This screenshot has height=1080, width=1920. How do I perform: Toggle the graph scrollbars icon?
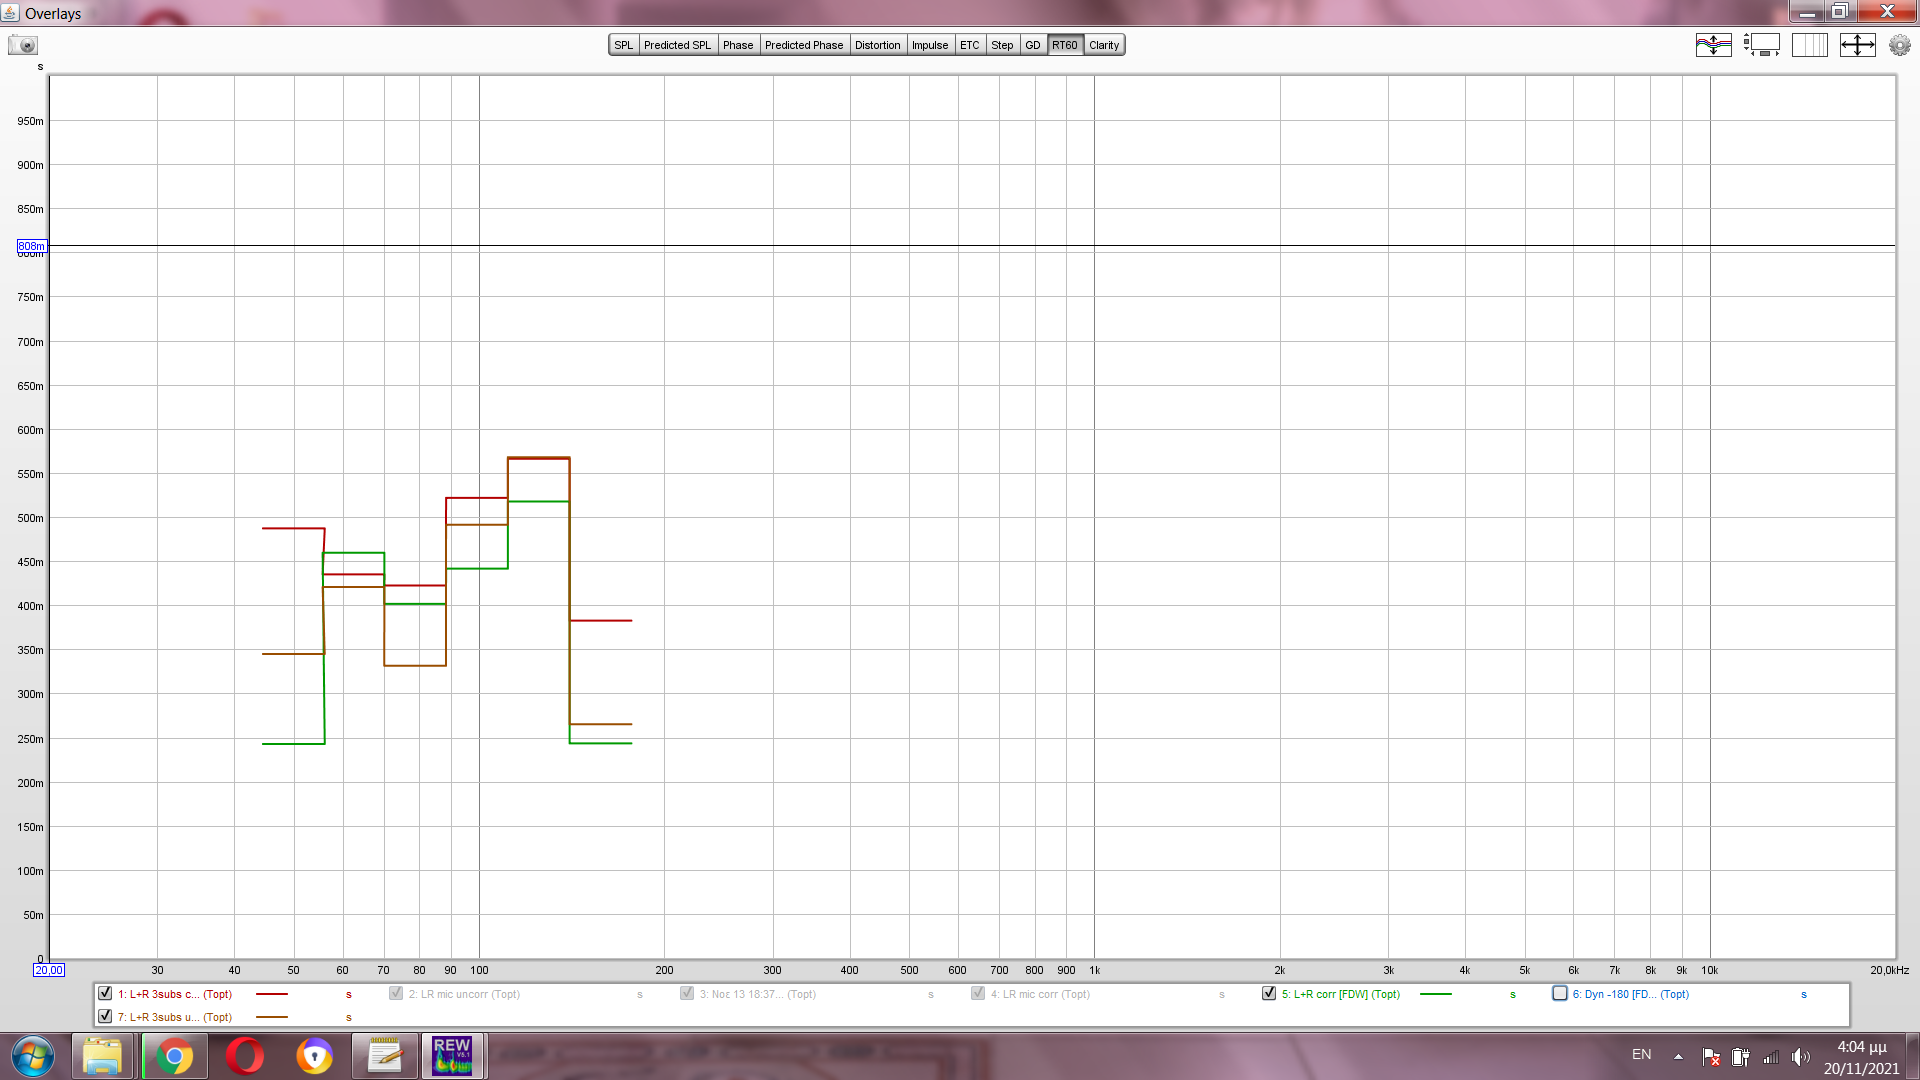(1762, 45)
